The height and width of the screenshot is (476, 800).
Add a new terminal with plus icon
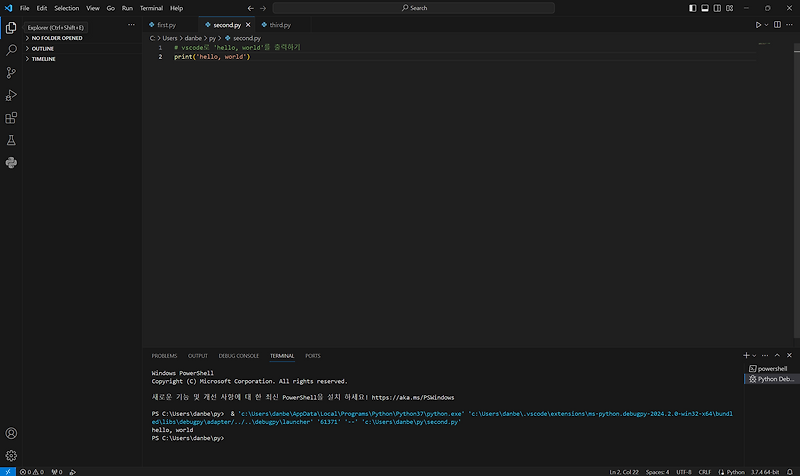click(746, 355)
